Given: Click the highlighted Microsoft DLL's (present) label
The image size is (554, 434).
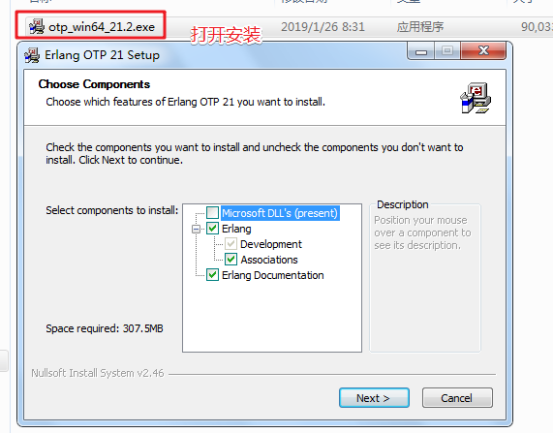Looking at the screenshot, I should 280,213.
